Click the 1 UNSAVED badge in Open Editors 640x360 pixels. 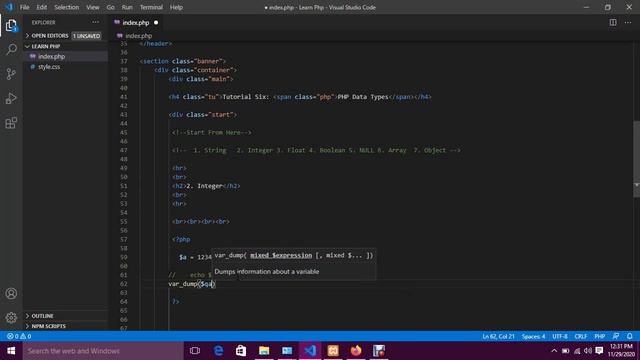(86, 36)
